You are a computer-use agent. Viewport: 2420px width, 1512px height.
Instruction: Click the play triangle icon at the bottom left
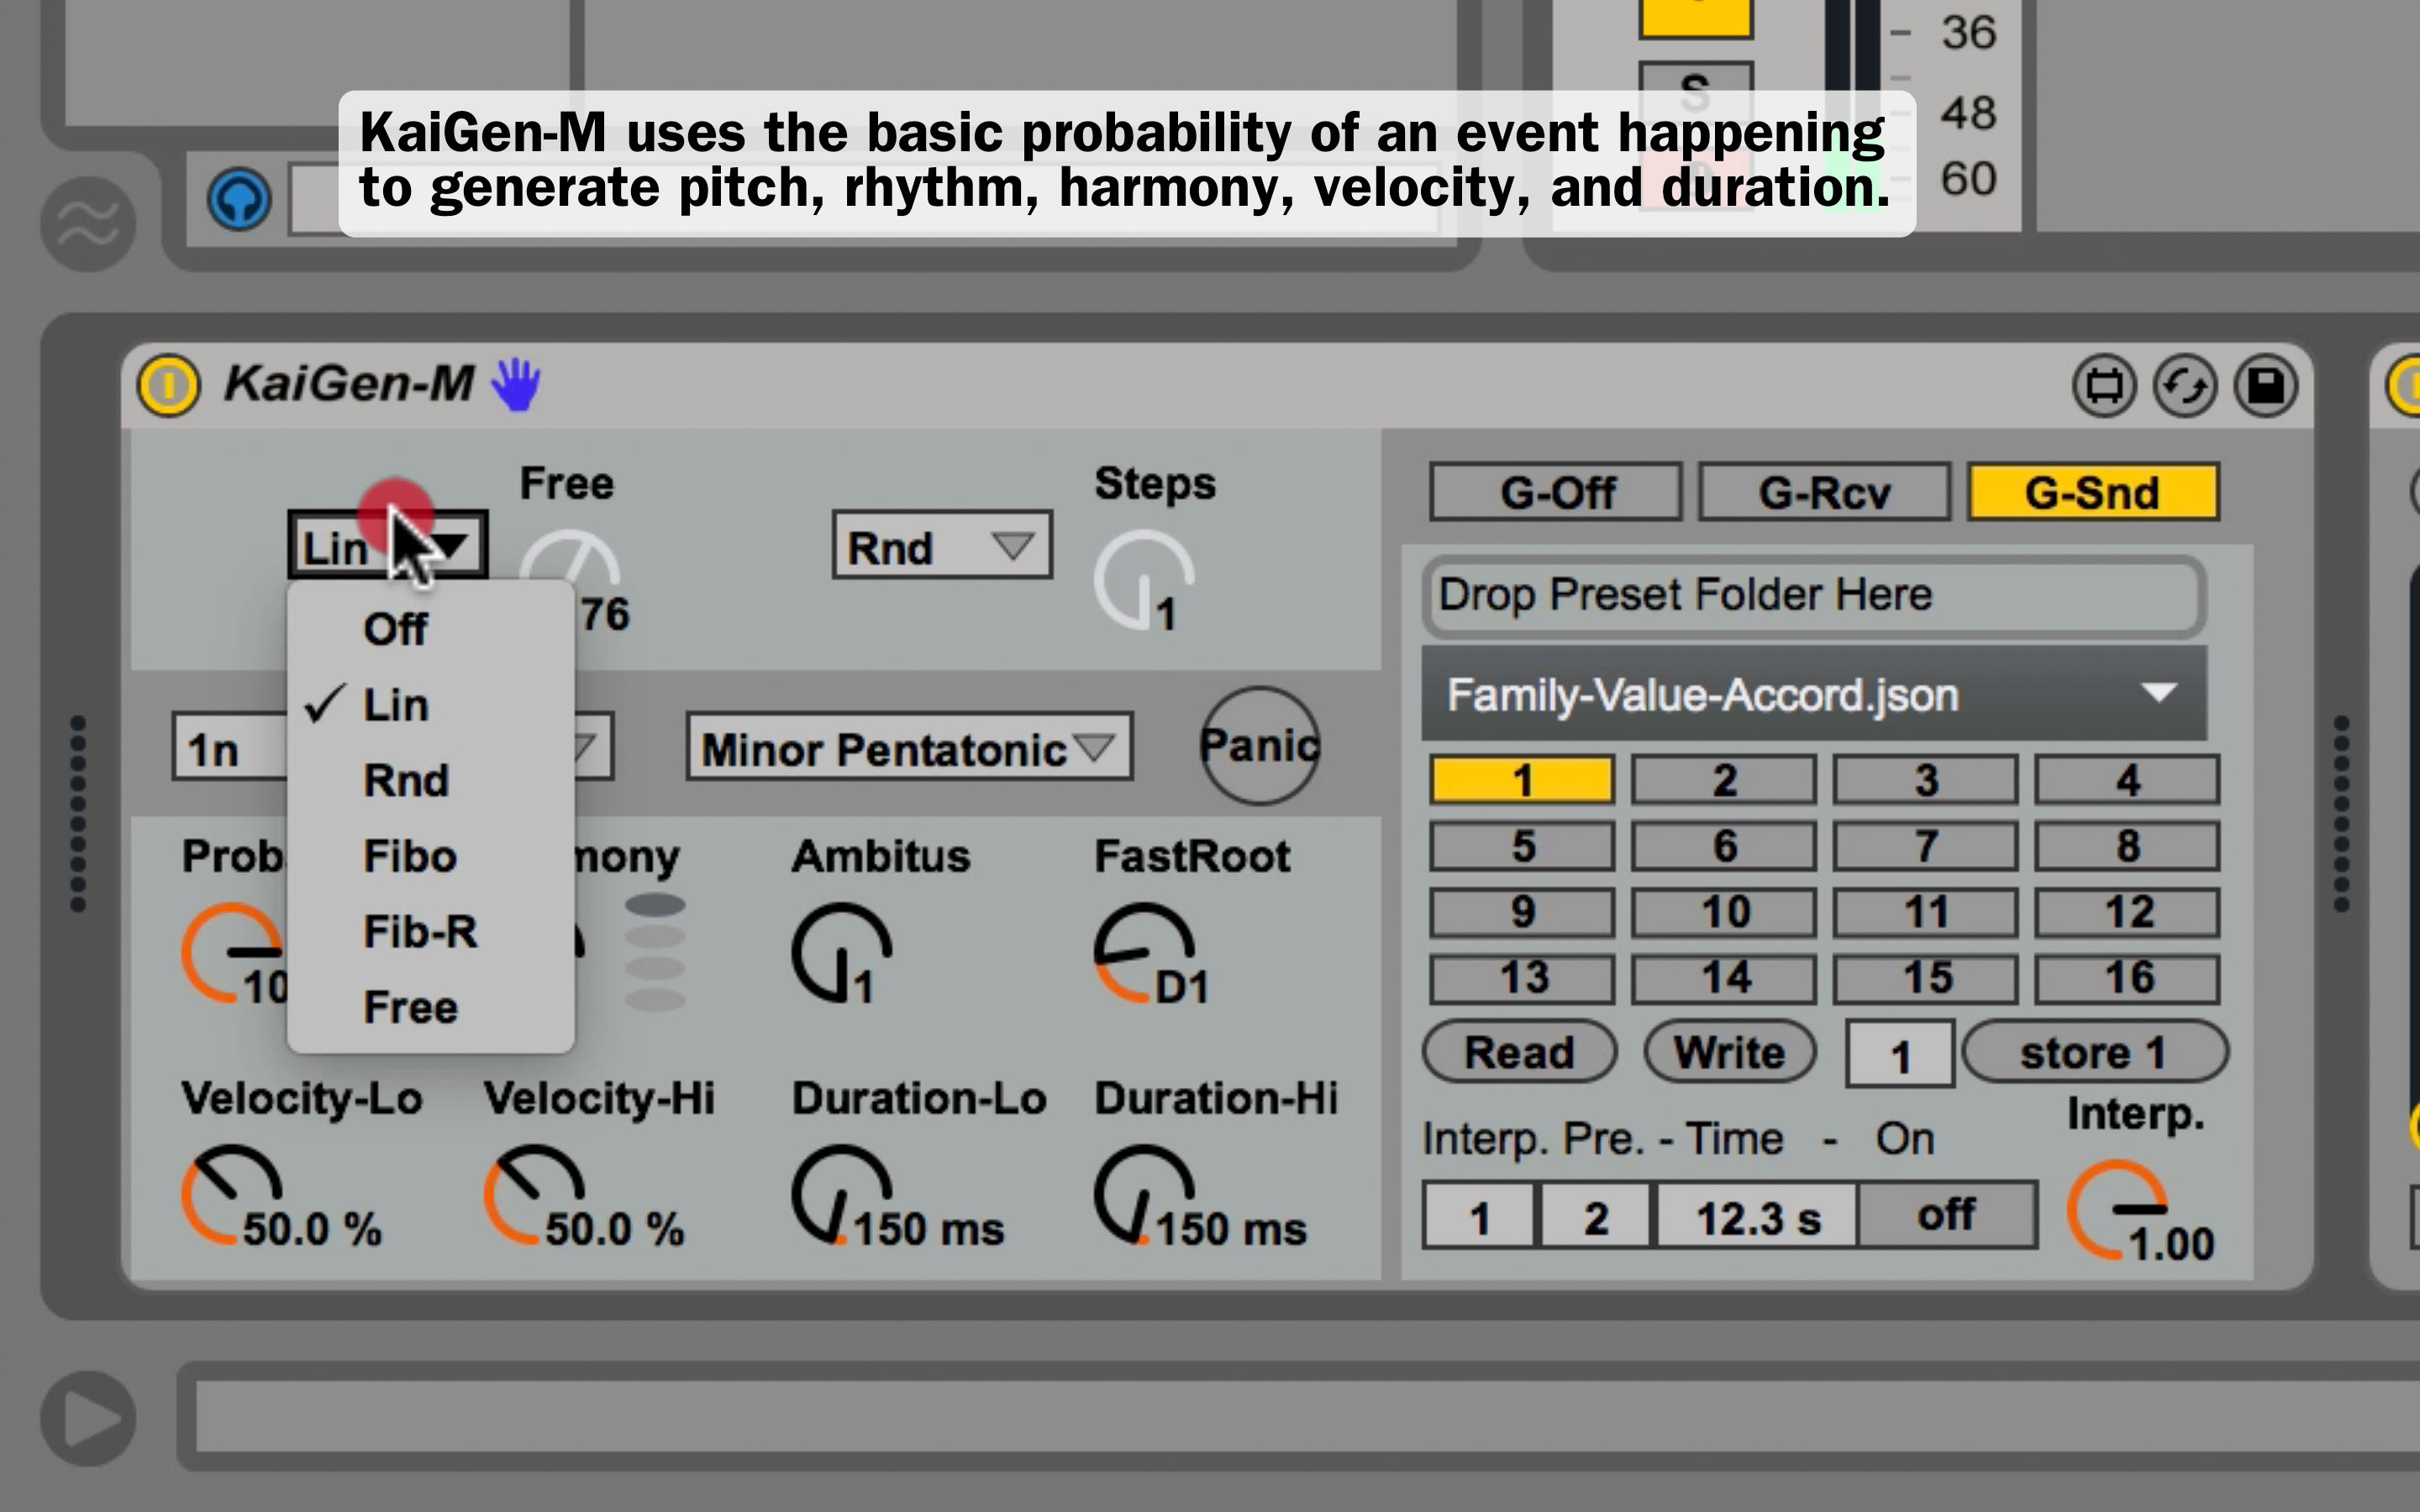pyautogui.click(x=88, y=1418)
